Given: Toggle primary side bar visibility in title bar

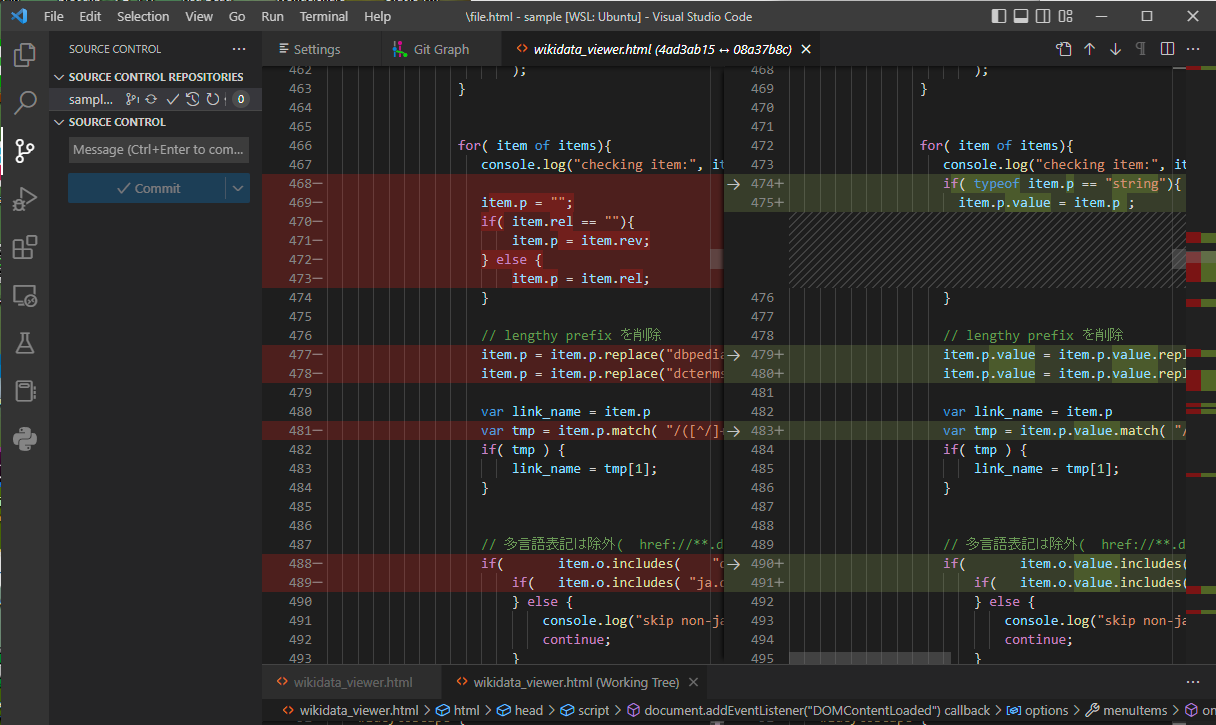Looking at the screenshot, I should [x=999, y=17].
